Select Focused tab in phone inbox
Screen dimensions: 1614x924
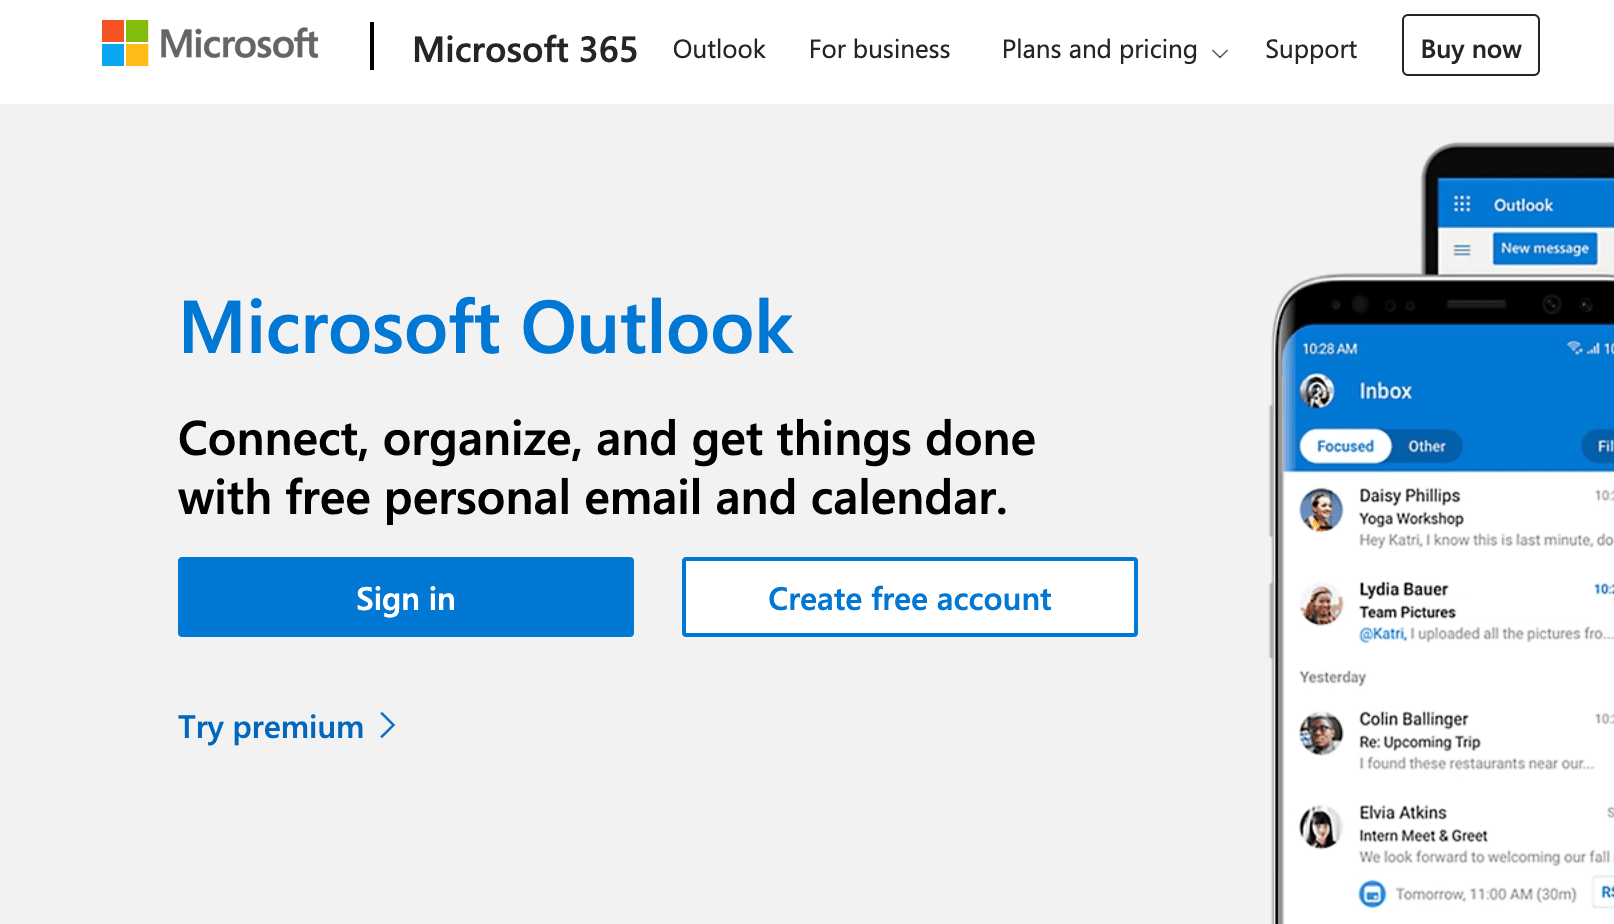pyautogui.click(x=1345, y=446)
